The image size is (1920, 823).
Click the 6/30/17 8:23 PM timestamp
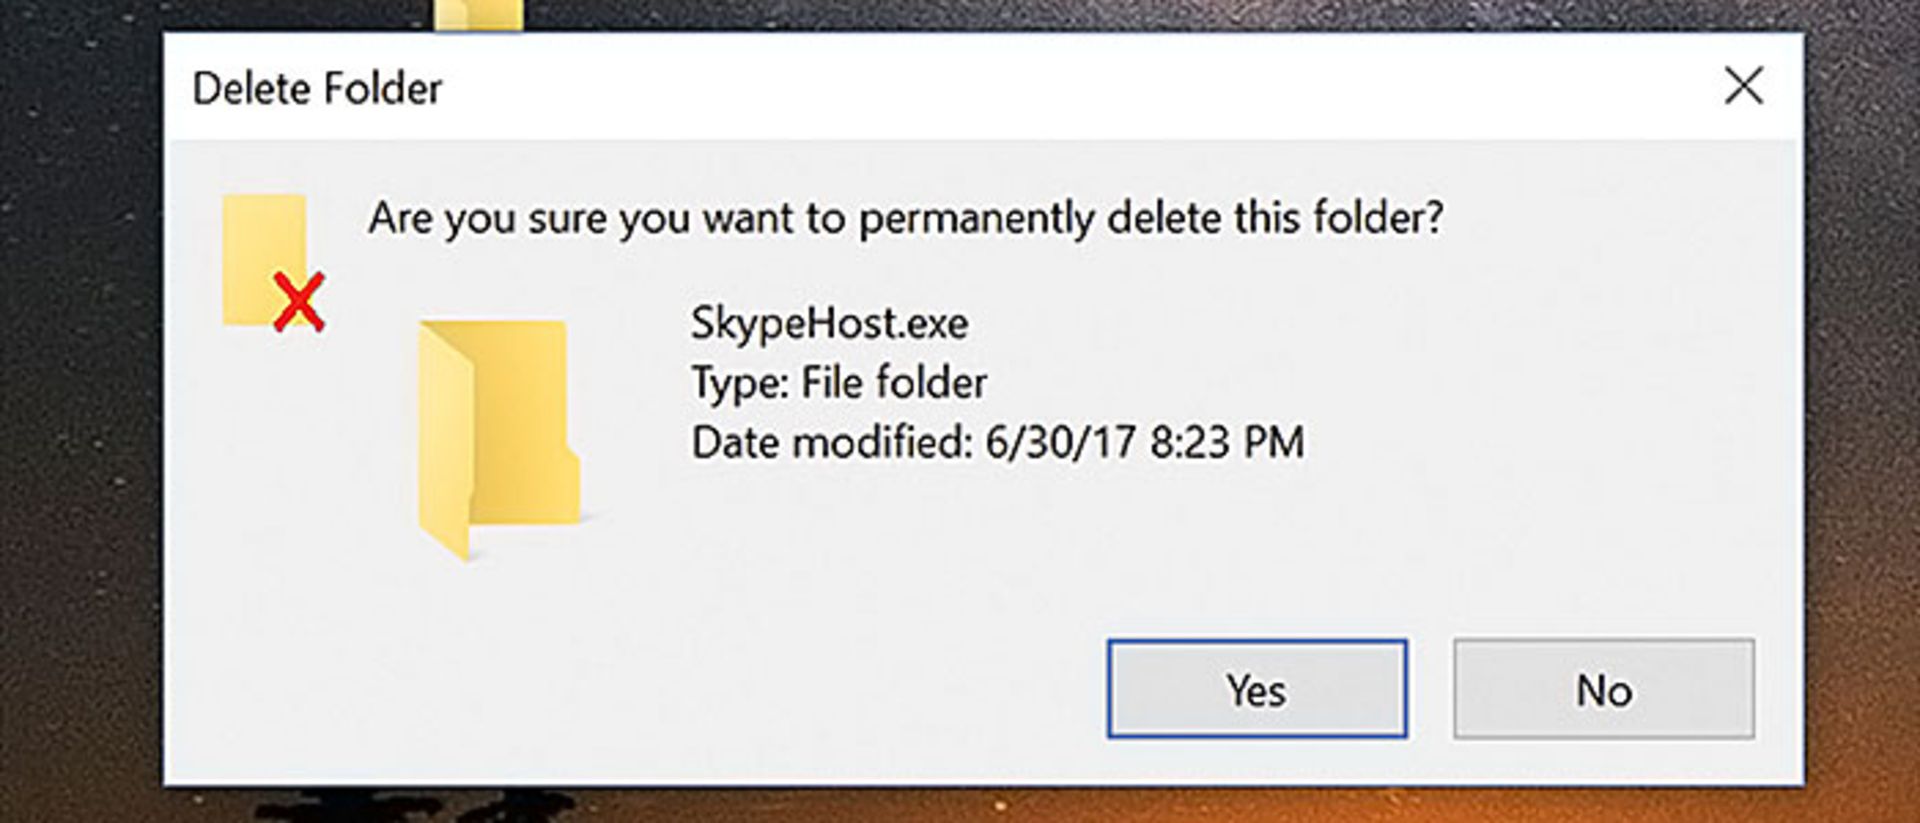(1145, 442)
